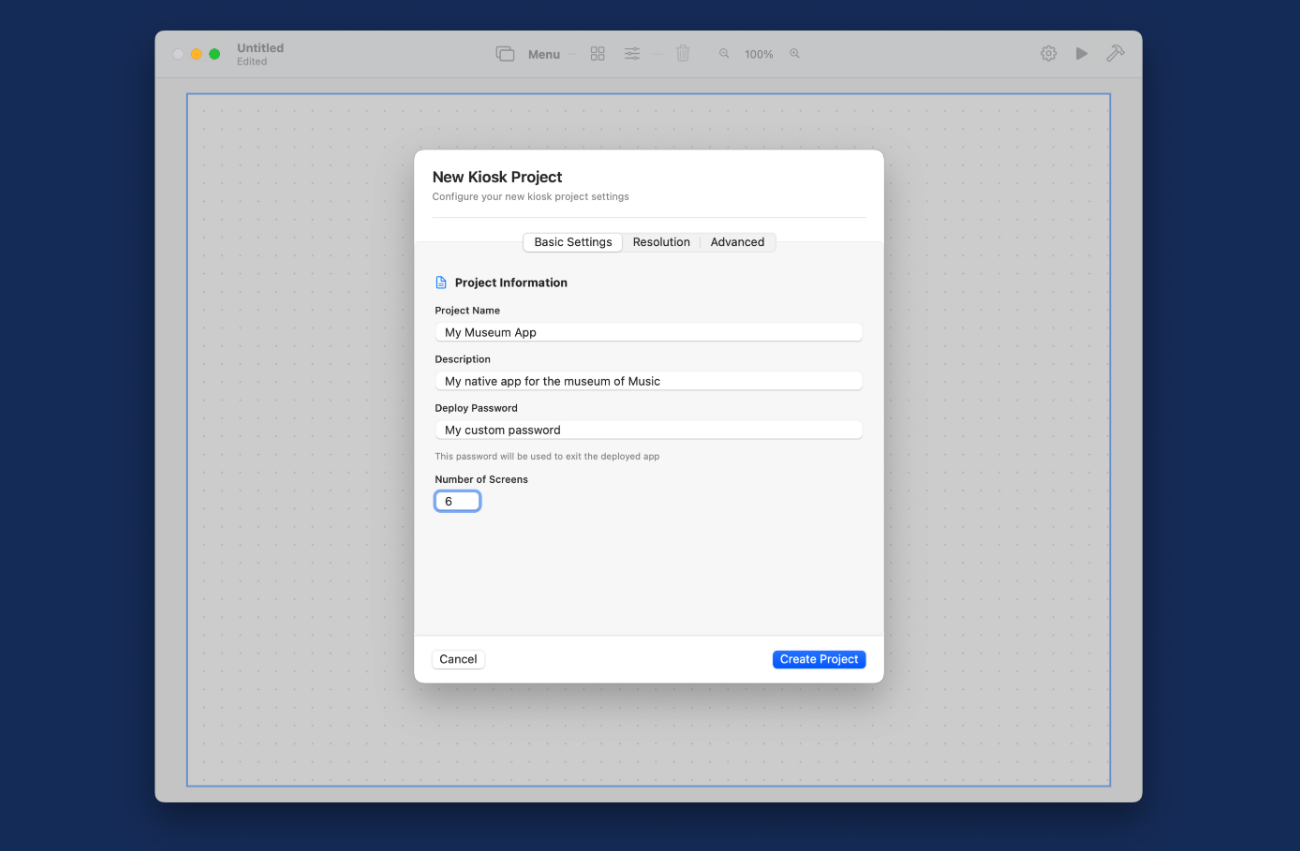Click the grid layout icon in toolbar
The image size is (1300, 851).
point(598,54)
